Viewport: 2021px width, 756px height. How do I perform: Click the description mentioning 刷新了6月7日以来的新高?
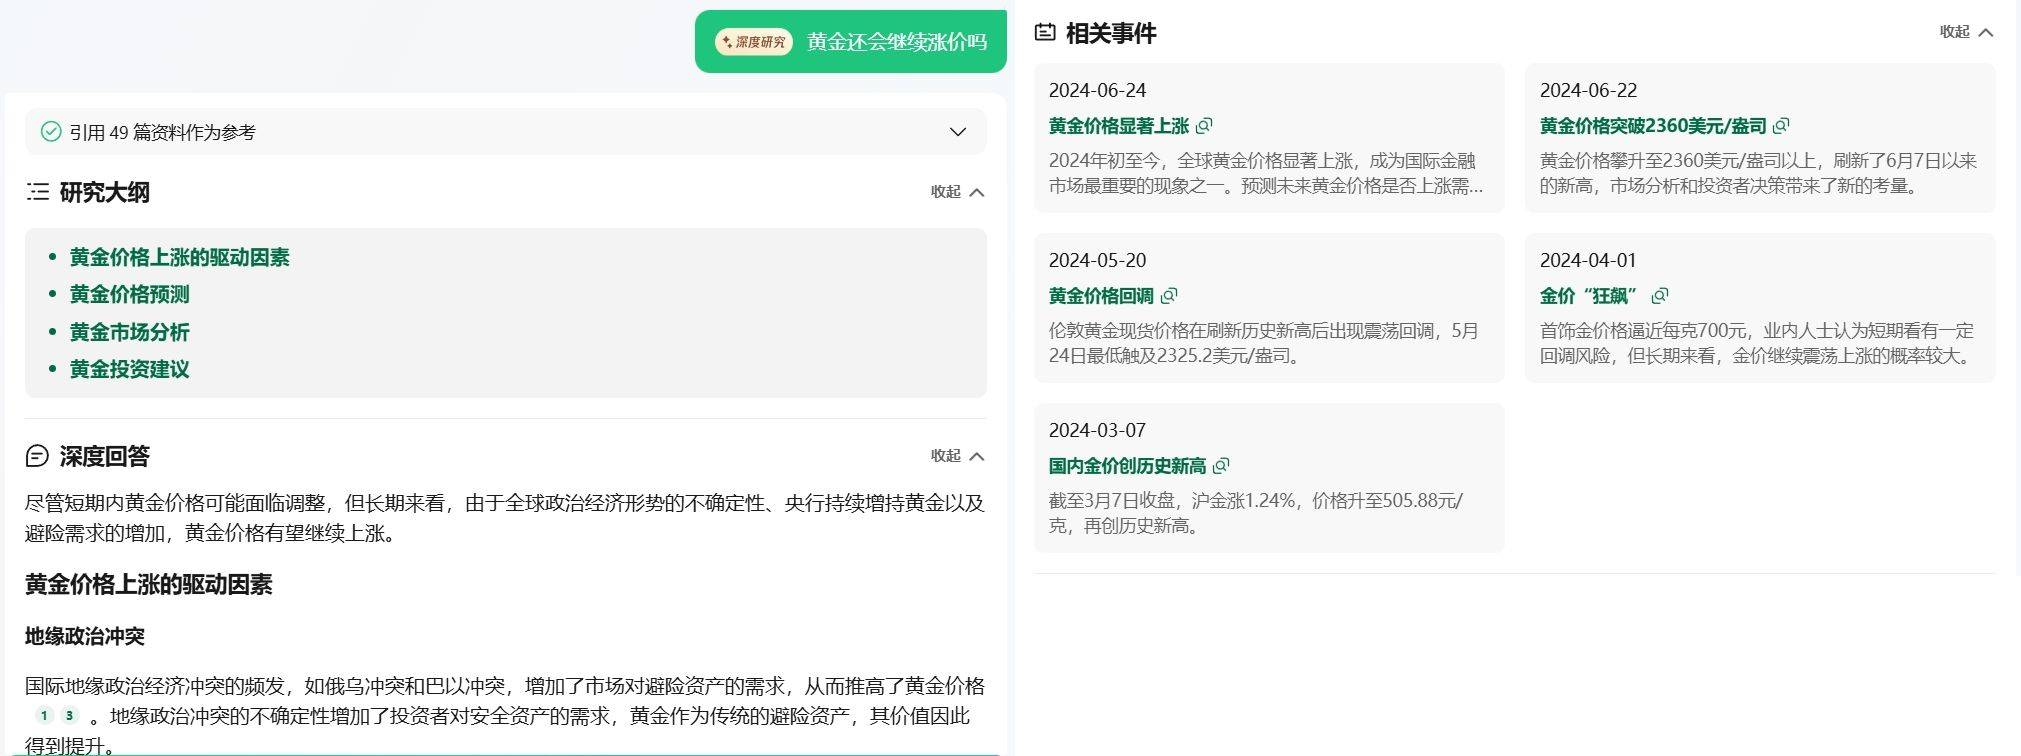coord(1758,173)
